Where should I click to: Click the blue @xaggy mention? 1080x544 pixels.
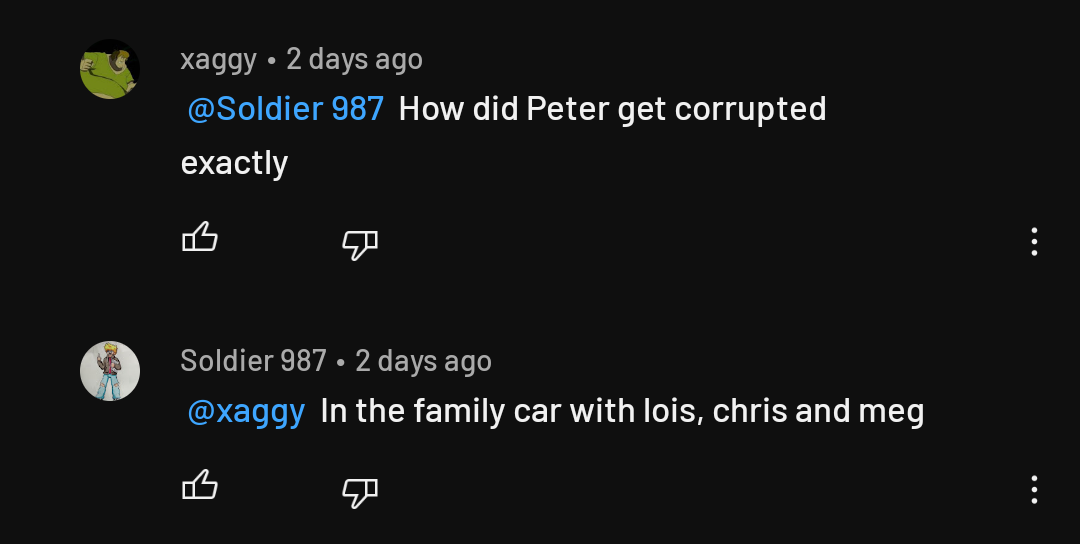tap(246, 411)
